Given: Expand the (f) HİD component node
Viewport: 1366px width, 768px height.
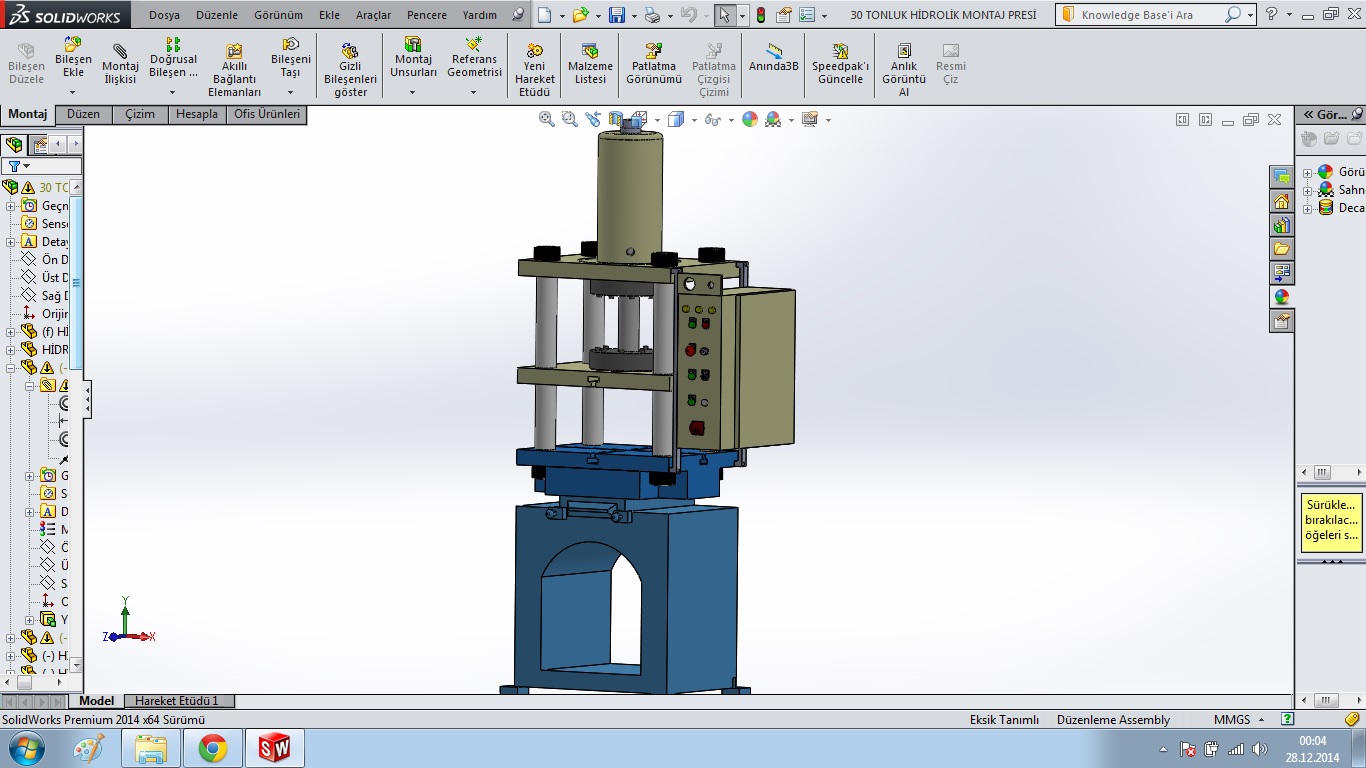Looking at the screenshot, I should coord(11,332).
